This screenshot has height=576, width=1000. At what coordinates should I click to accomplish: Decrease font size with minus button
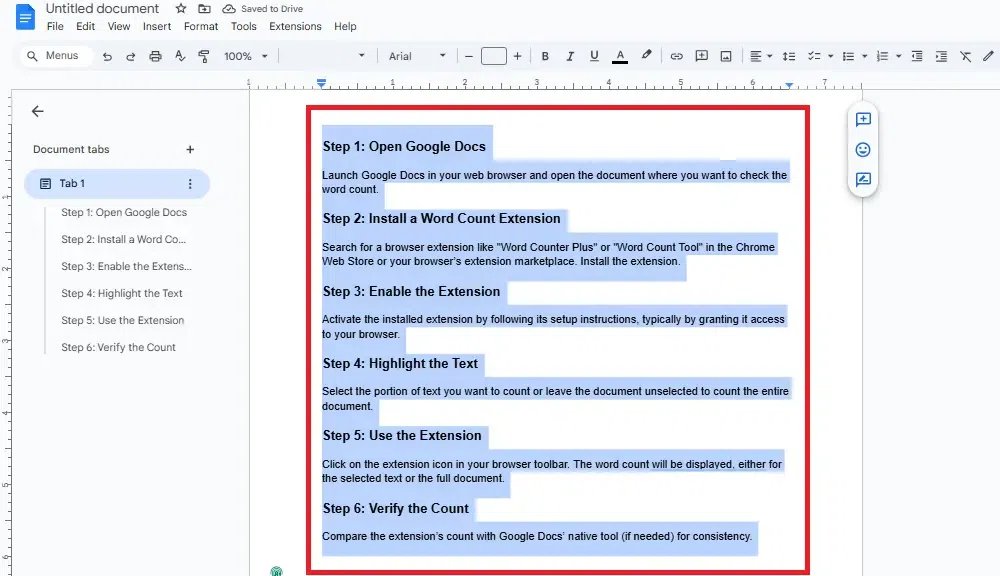pos(469,56)
